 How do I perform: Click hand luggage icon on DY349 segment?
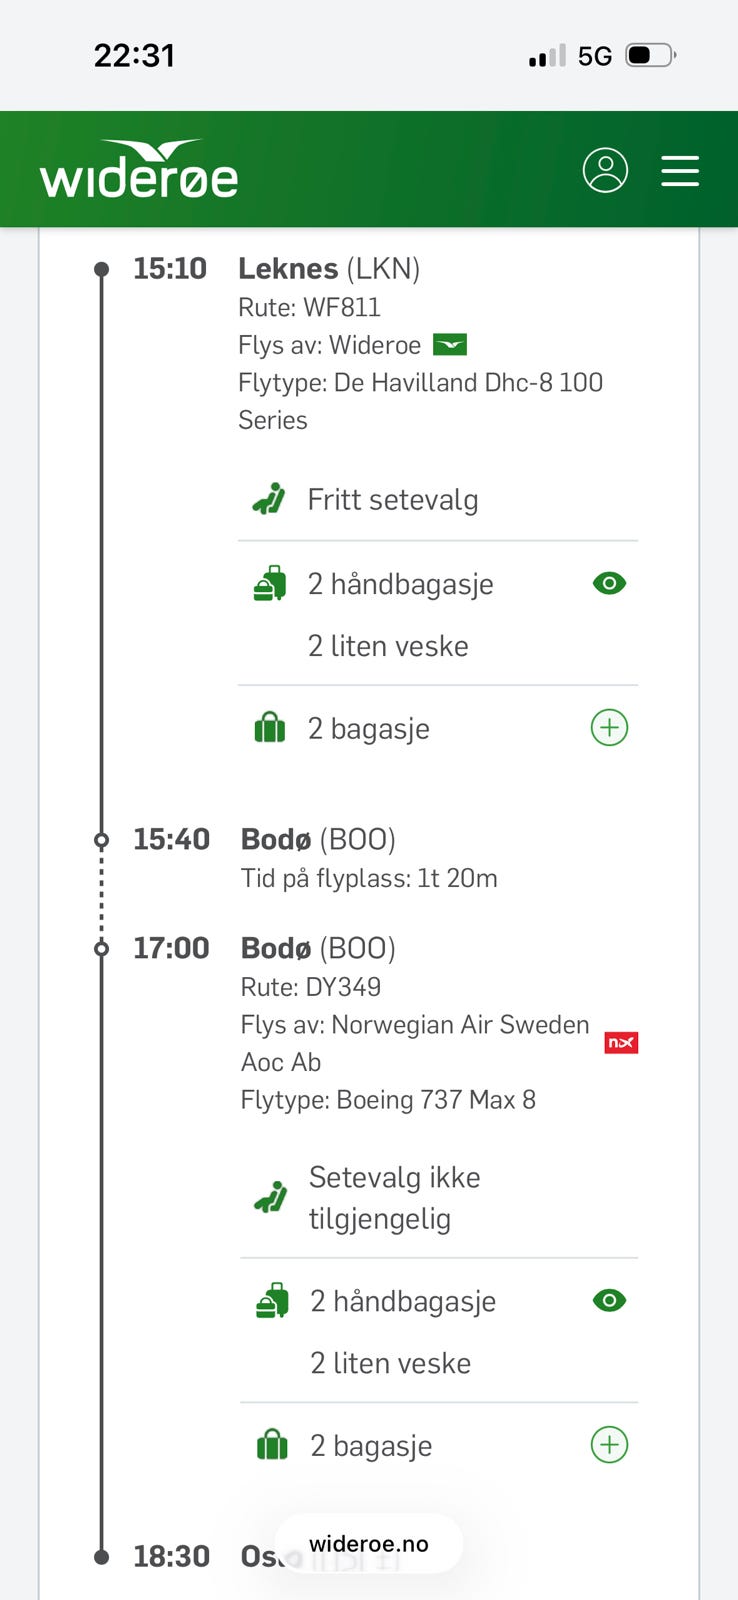coord(272,1301)
